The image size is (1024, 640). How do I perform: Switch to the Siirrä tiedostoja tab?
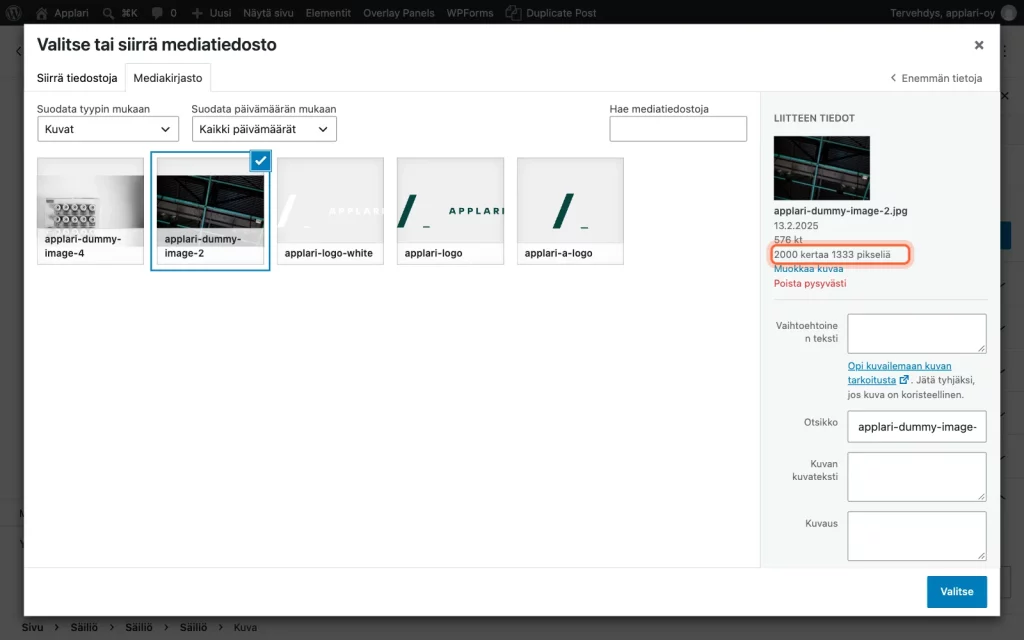pyautogui.click(x=77, y=78)
